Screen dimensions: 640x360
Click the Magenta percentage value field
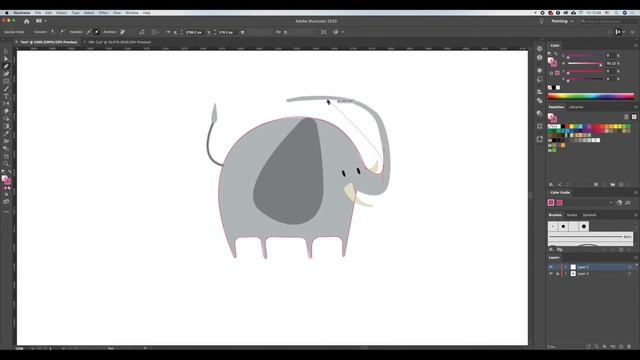[611, 63]
